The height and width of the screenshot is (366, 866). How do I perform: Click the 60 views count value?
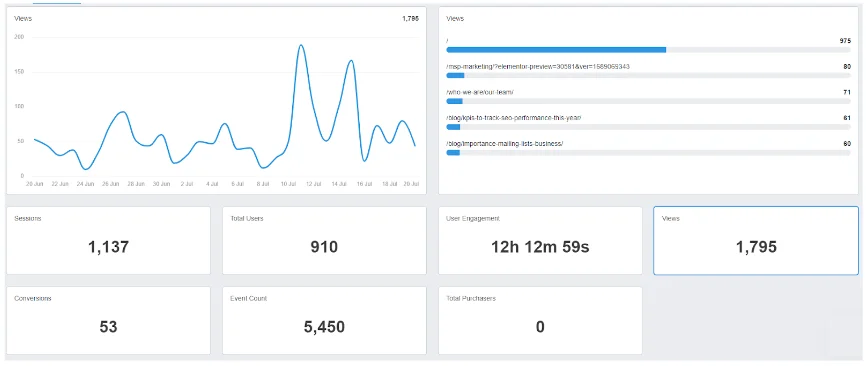pos(847,144)
